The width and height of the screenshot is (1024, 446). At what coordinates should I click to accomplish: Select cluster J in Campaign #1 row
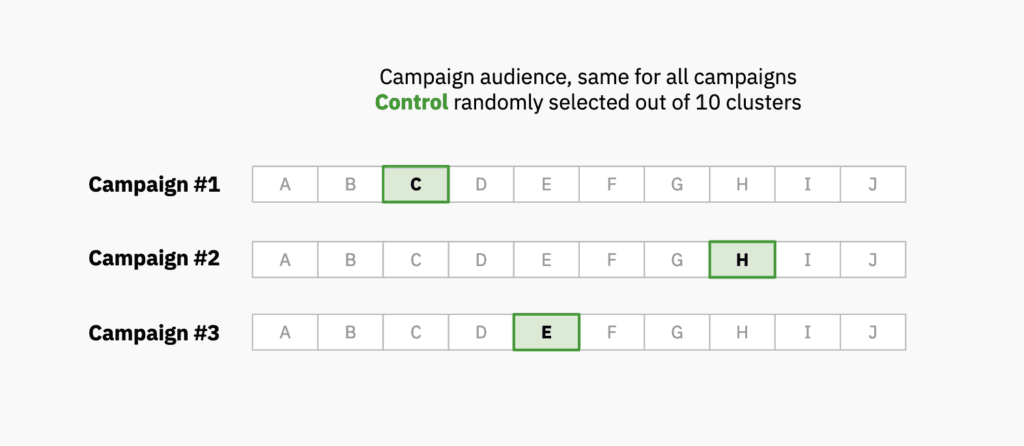872,184
